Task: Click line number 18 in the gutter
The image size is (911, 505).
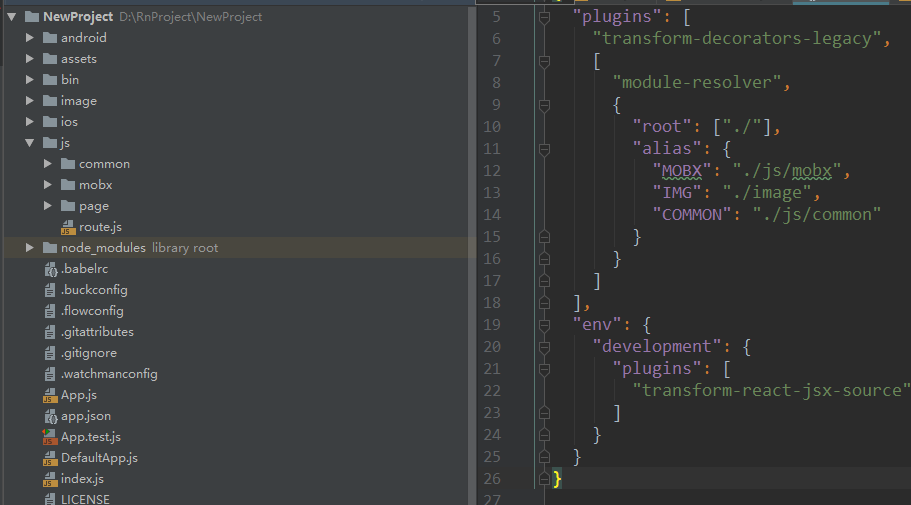Action: [x=492, y=303]
